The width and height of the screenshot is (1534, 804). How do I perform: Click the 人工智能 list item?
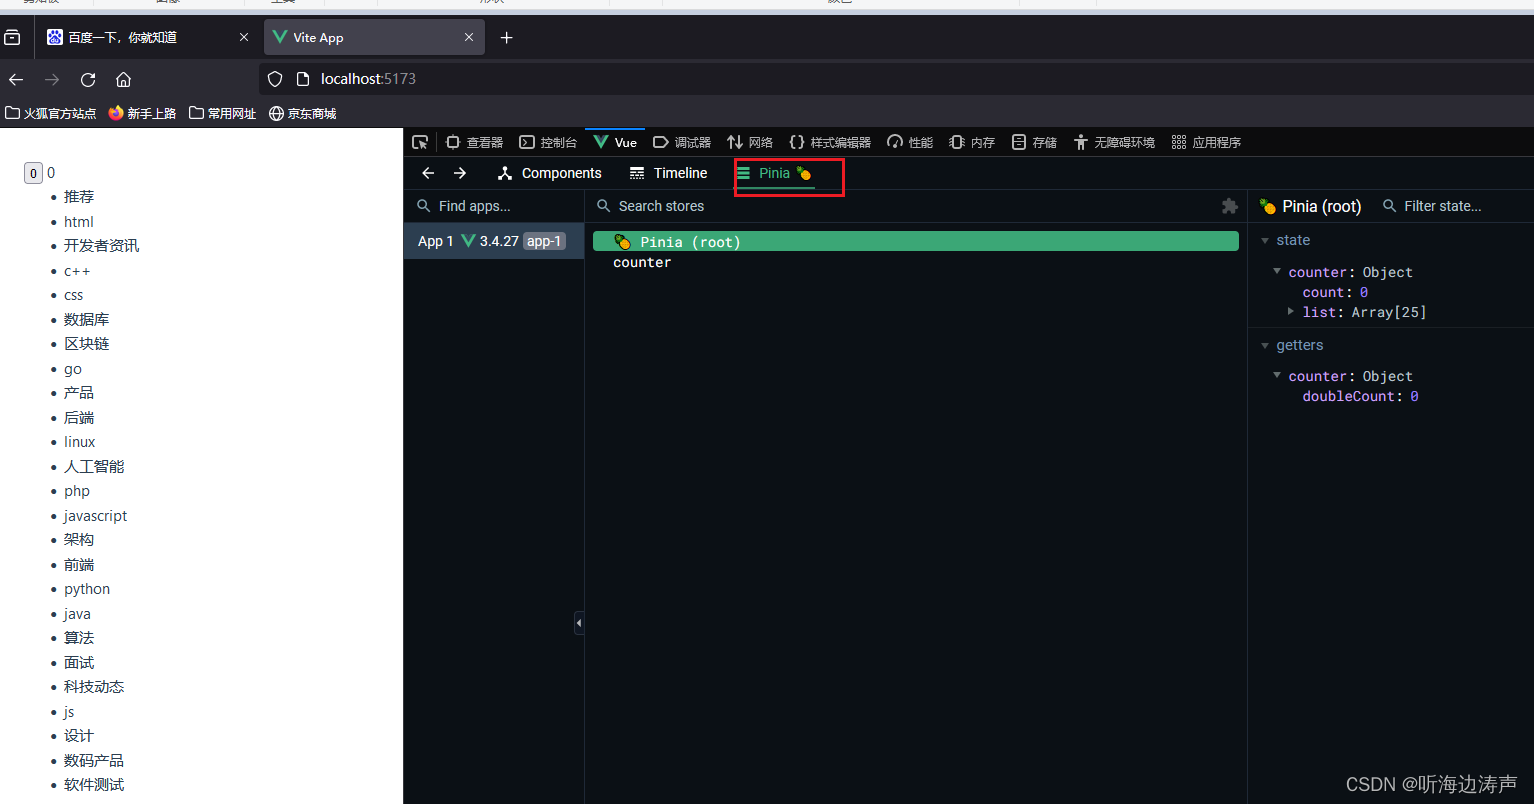coord(94,467)
